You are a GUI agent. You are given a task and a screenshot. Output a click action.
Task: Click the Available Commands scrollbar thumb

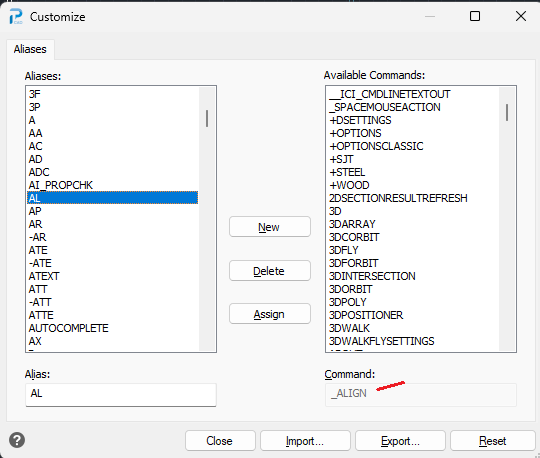coord(507,112)
